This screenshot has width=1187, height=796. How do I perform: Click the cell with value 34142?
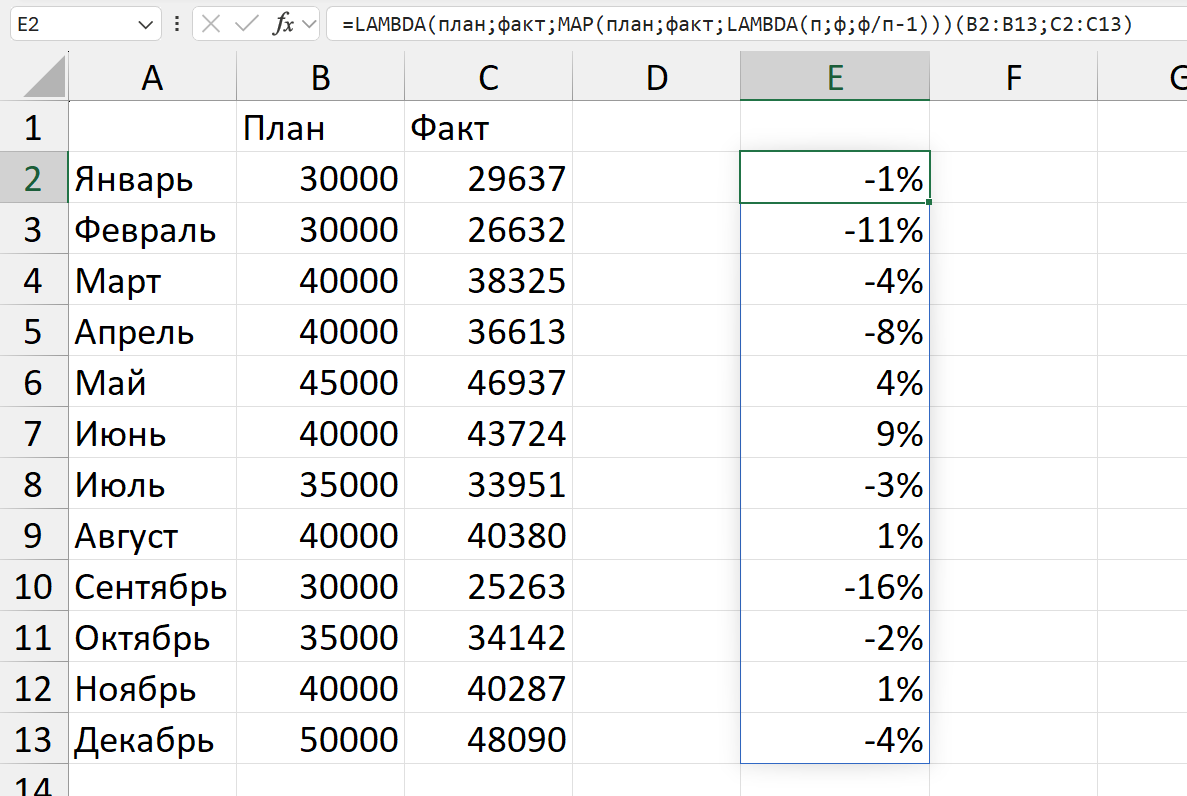[488, 637]
